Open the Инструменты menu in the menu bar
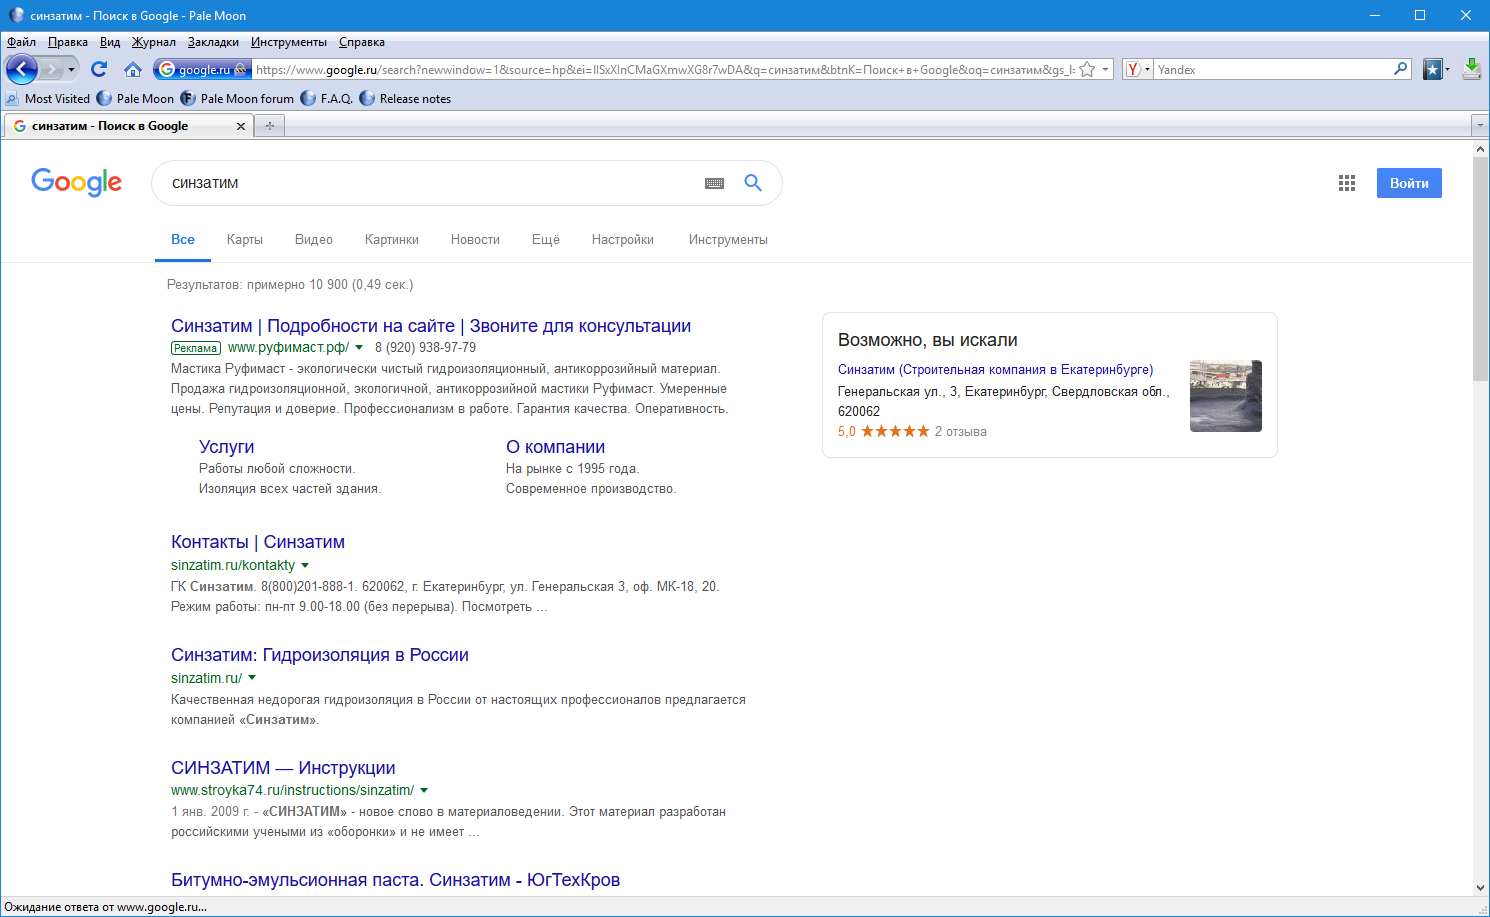Screen dimensions: 1490x917 pos(289,42)
